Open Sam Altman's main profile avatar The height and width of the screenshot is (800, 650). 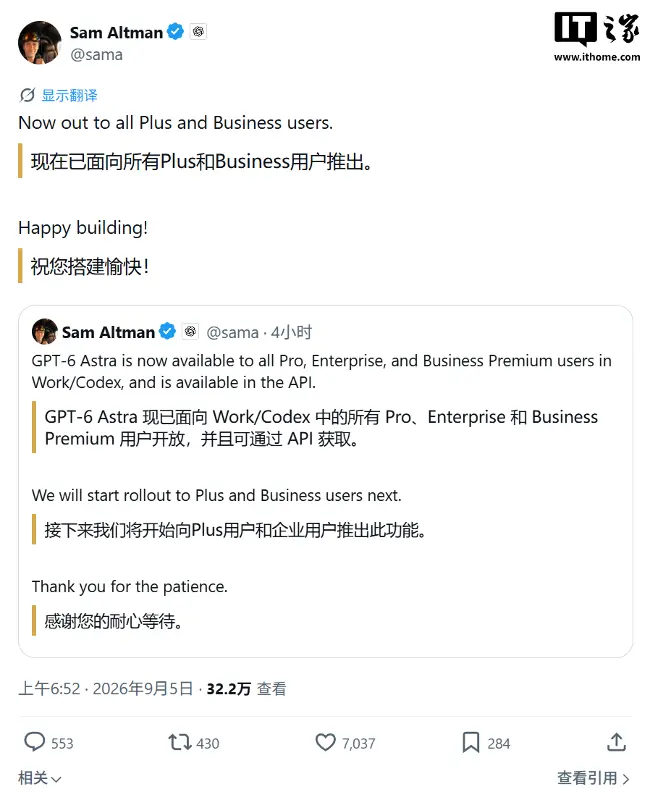tap(40, 43)
